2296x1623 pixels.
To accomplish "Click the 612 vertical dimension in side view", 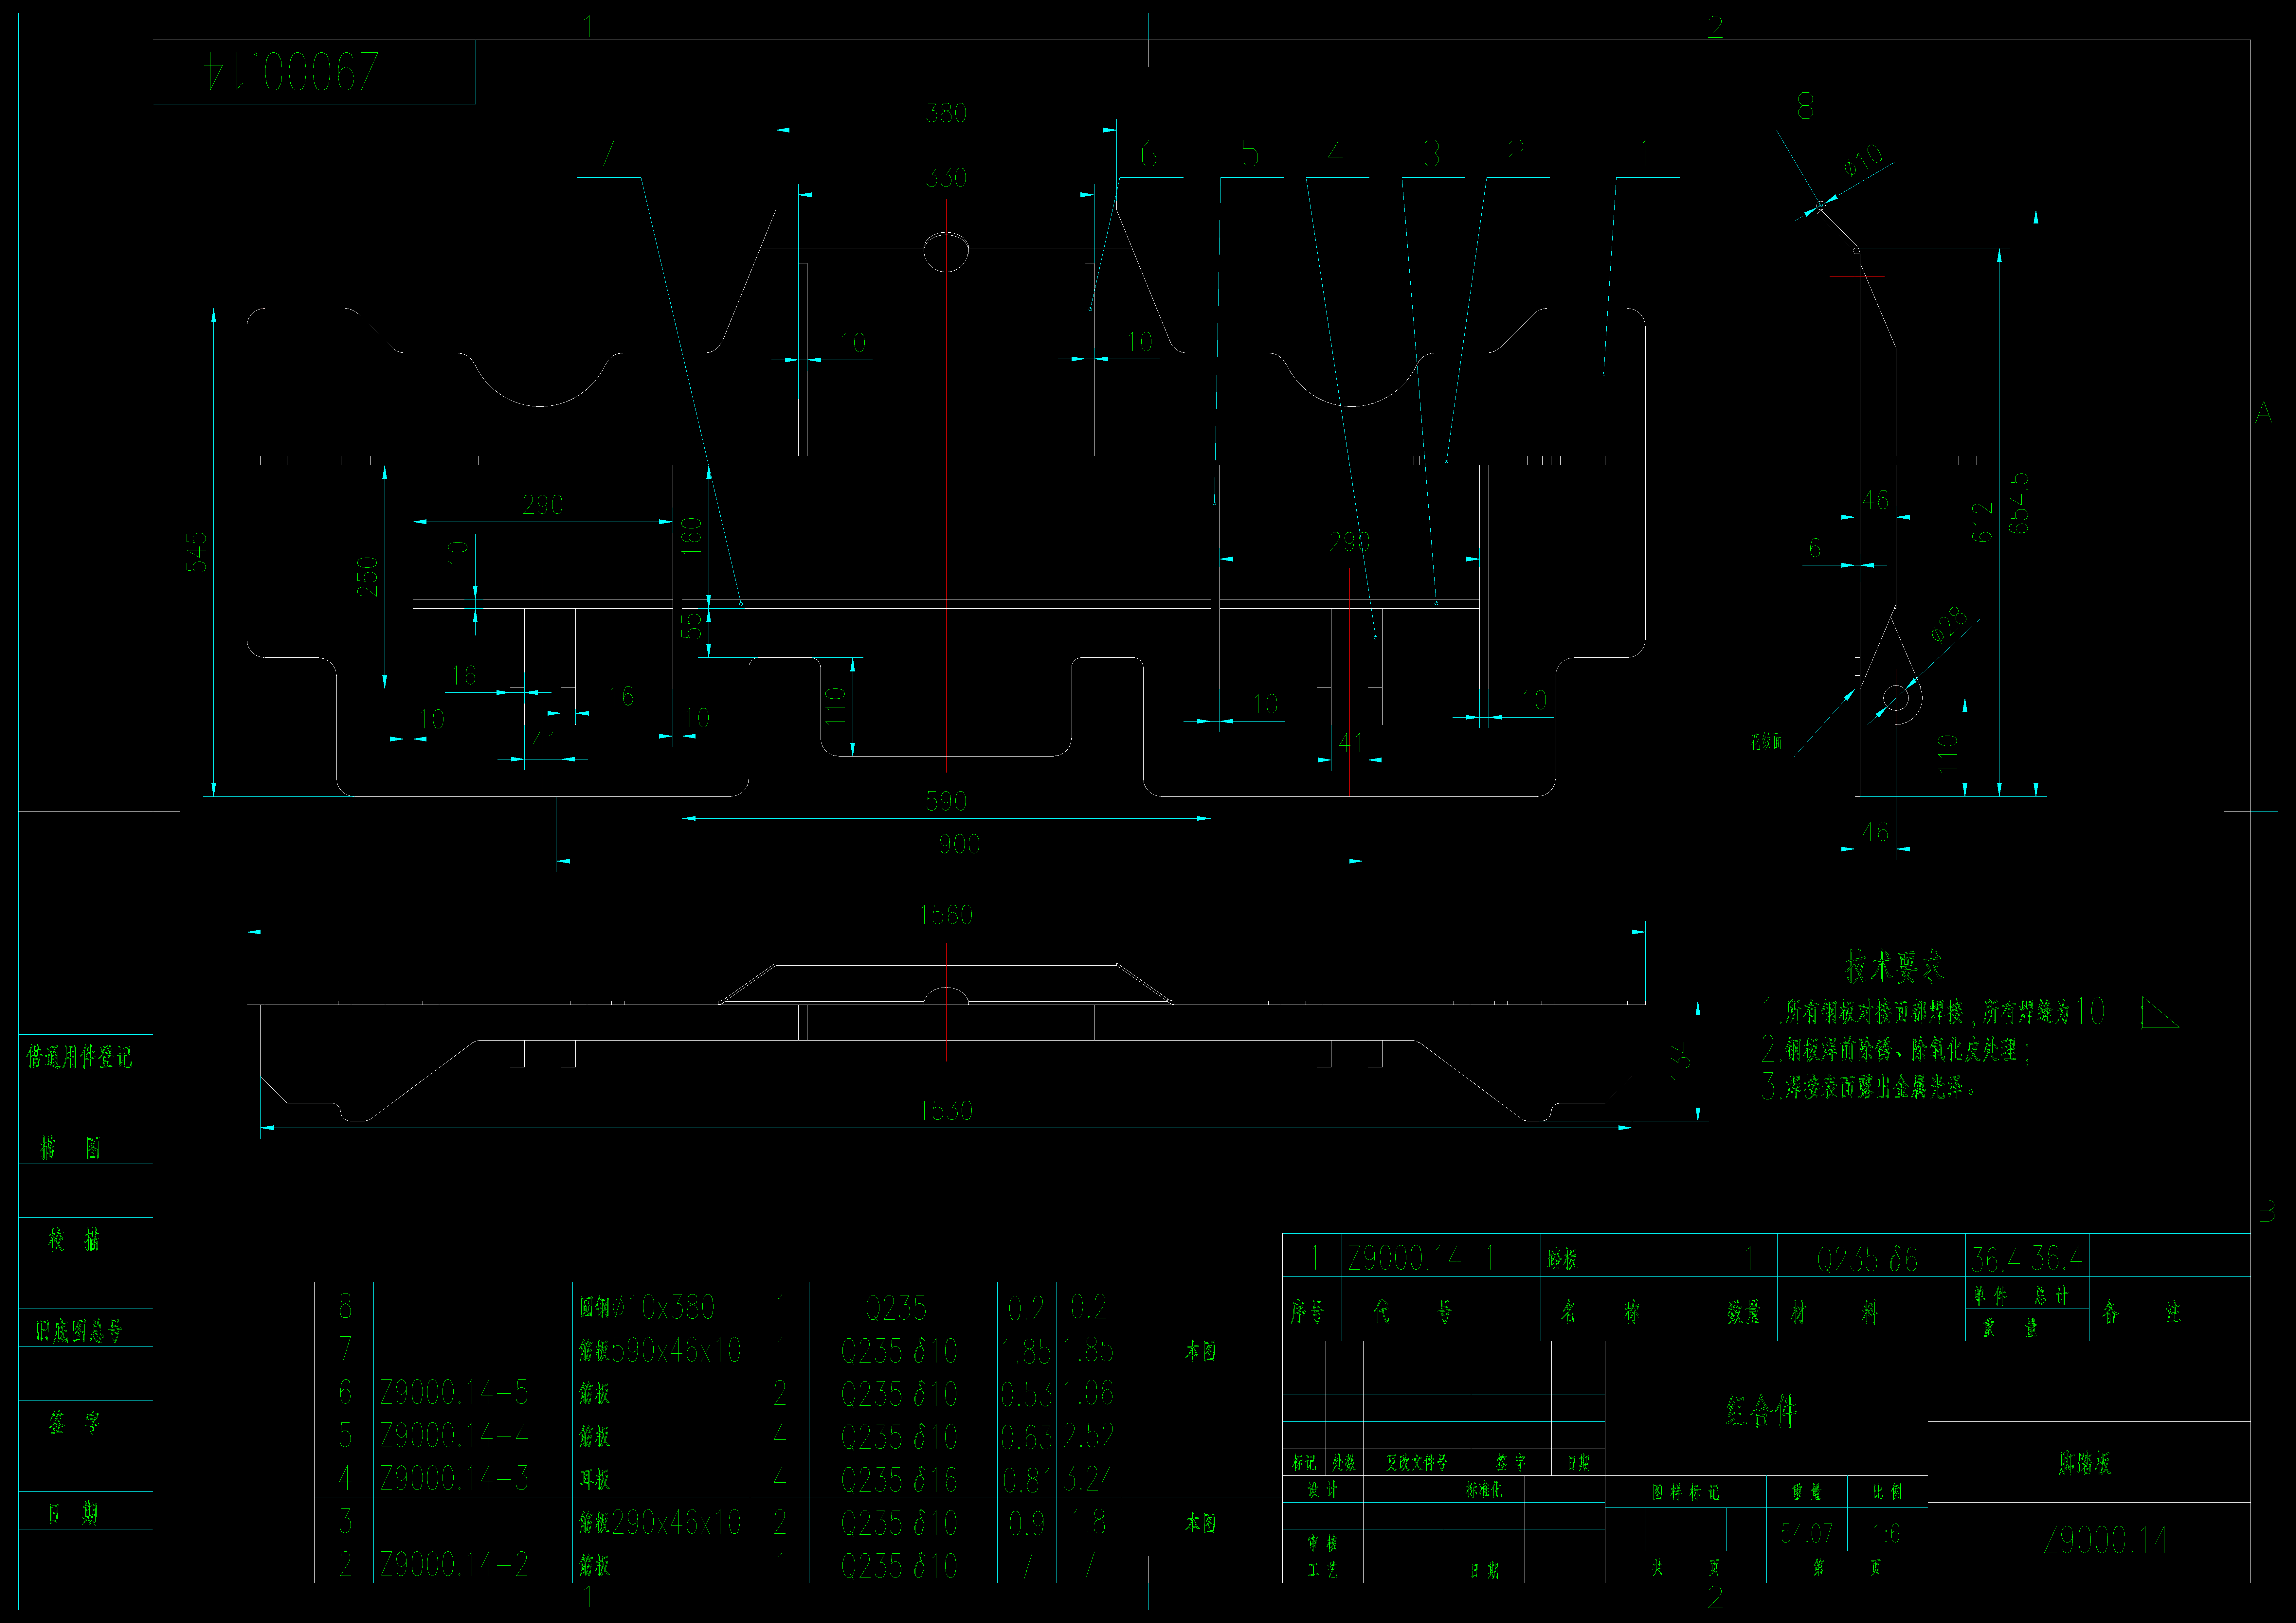I will [1982, 522].
